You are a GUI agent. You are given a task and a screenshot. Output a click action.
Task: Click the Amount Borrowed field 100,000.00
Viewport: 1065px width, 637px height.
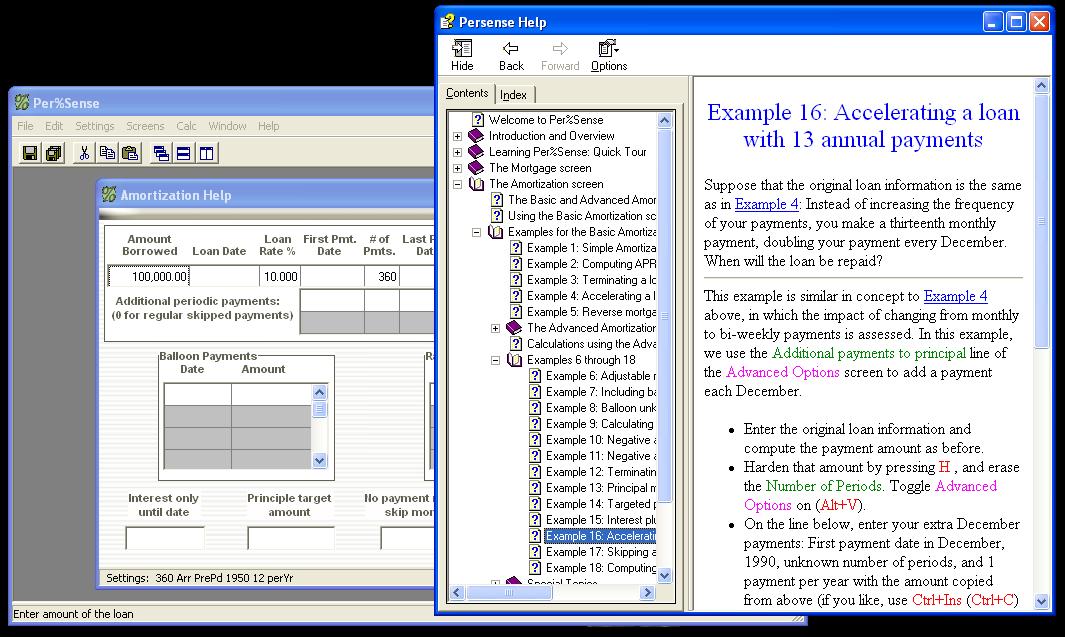click(x=149, y=276)
